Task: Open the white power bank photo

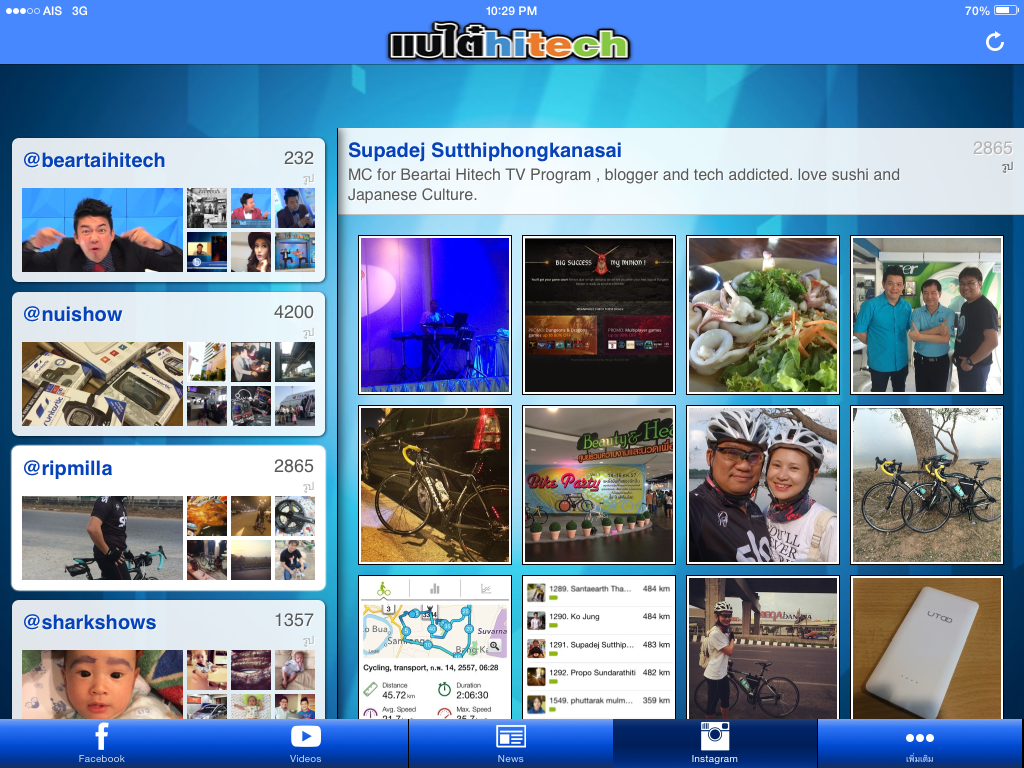Action: [x=926, y=647]
